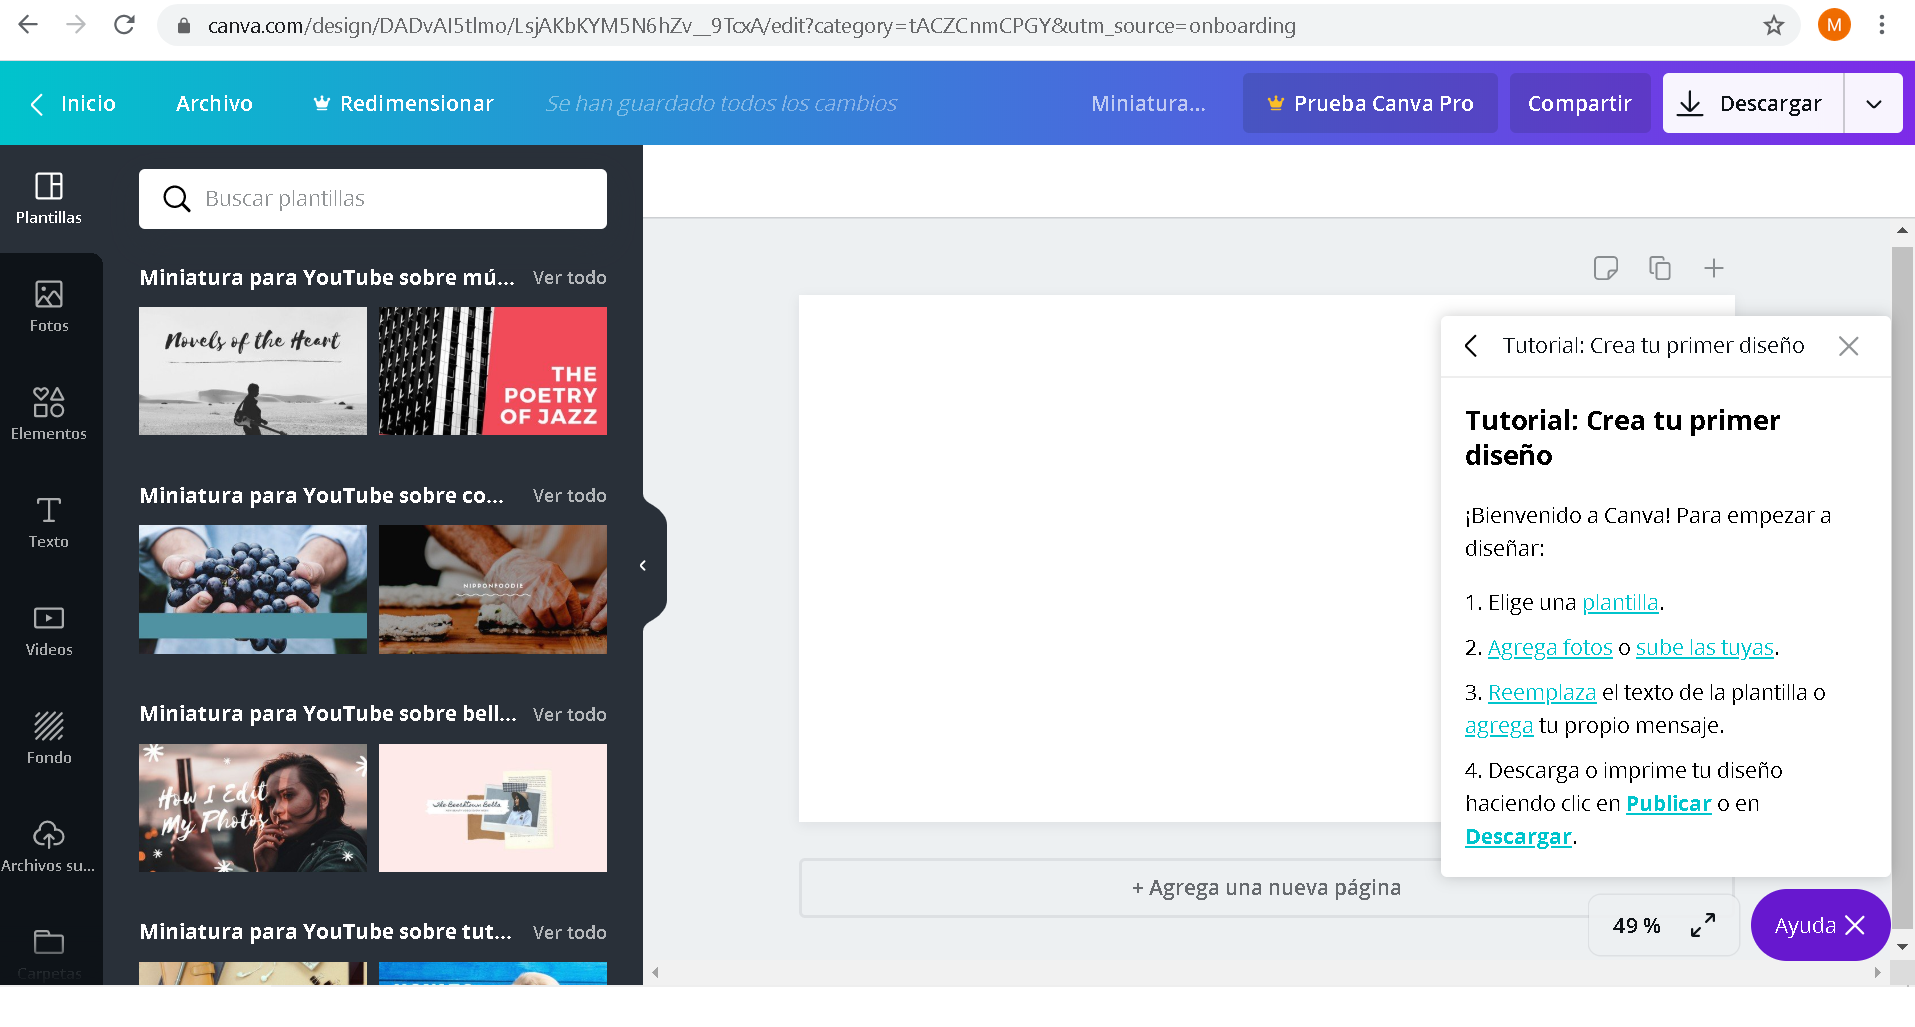The image size is (1915, 1027).
Task: Click the site lock icon in address bar
Action: (x=184, y=26)
